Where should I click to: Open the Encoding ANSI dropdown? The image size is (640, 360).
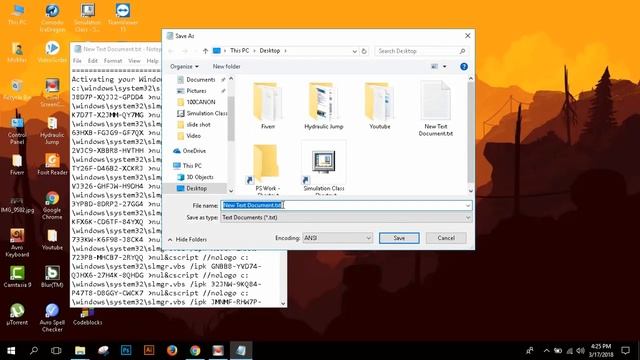[x=337, y=238]
